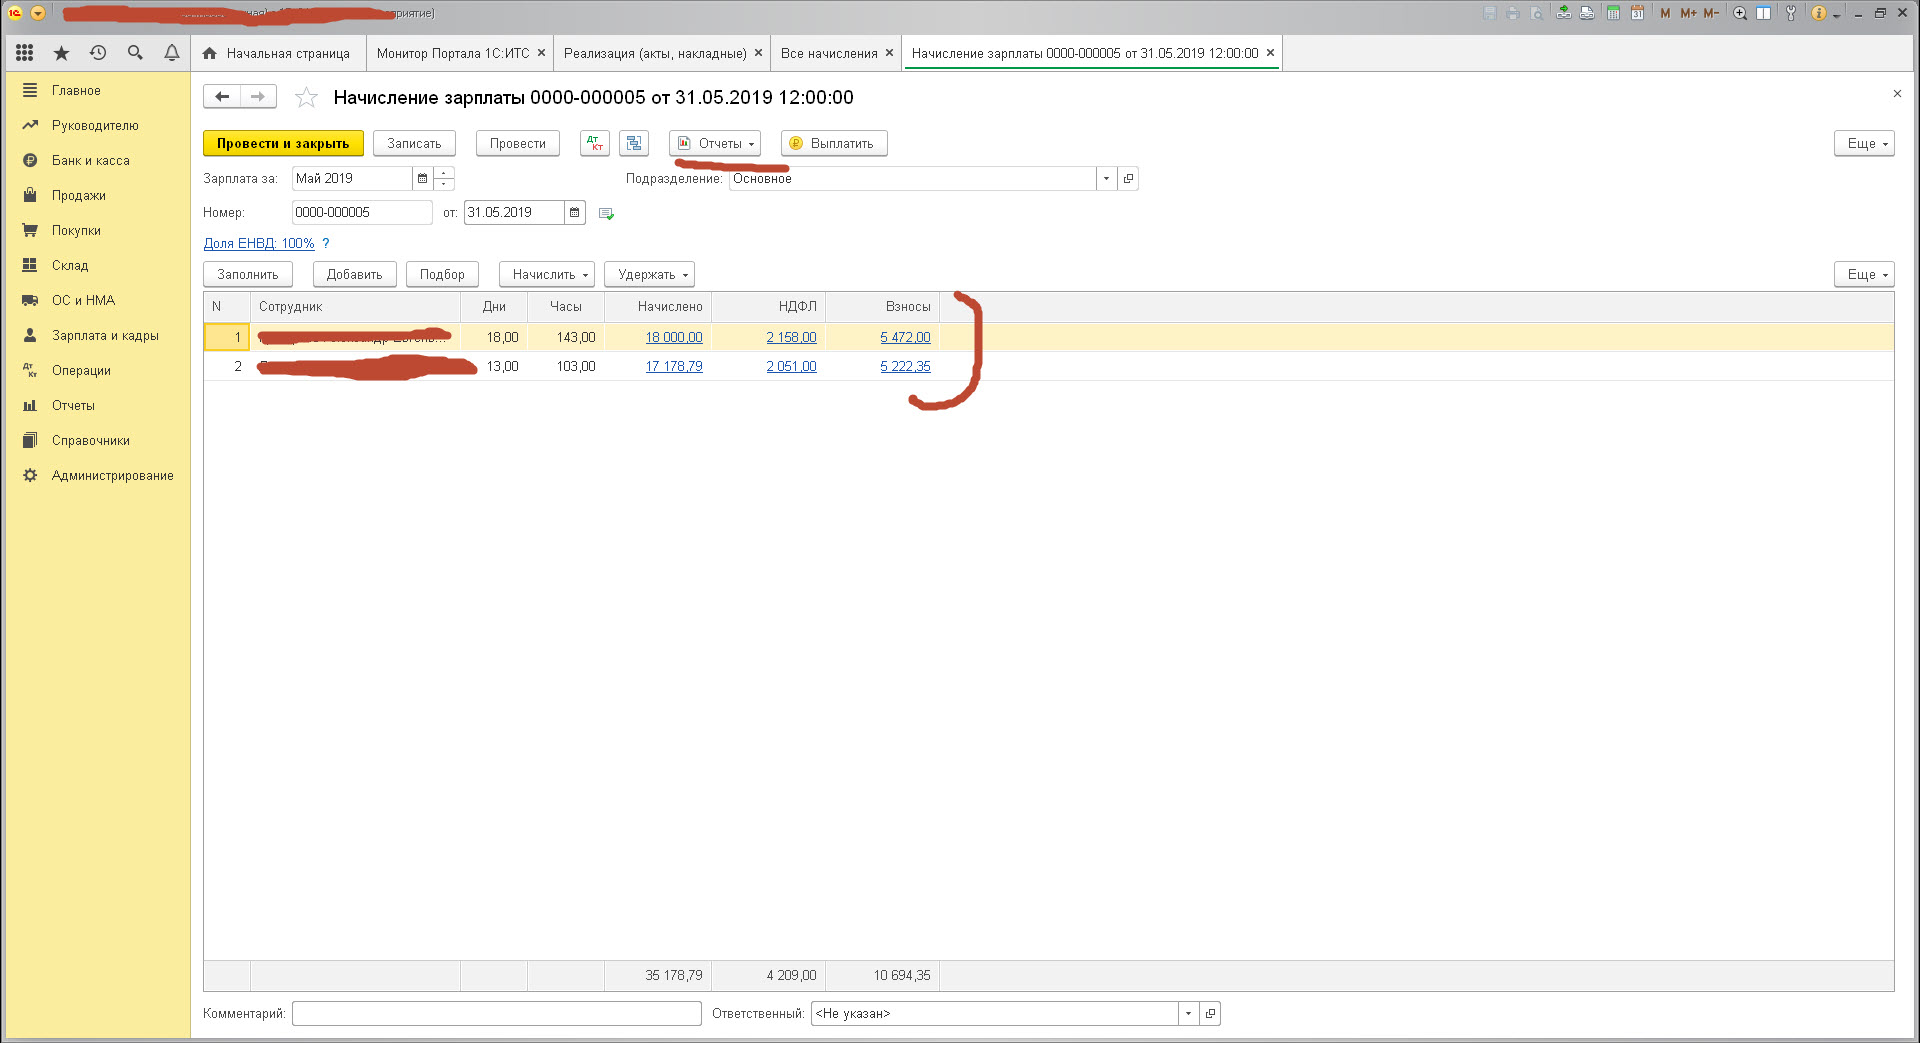The height and width of the screenshot is (1043, 1920).
Task: Open calendar picker for document date
Action: point(574,212)
